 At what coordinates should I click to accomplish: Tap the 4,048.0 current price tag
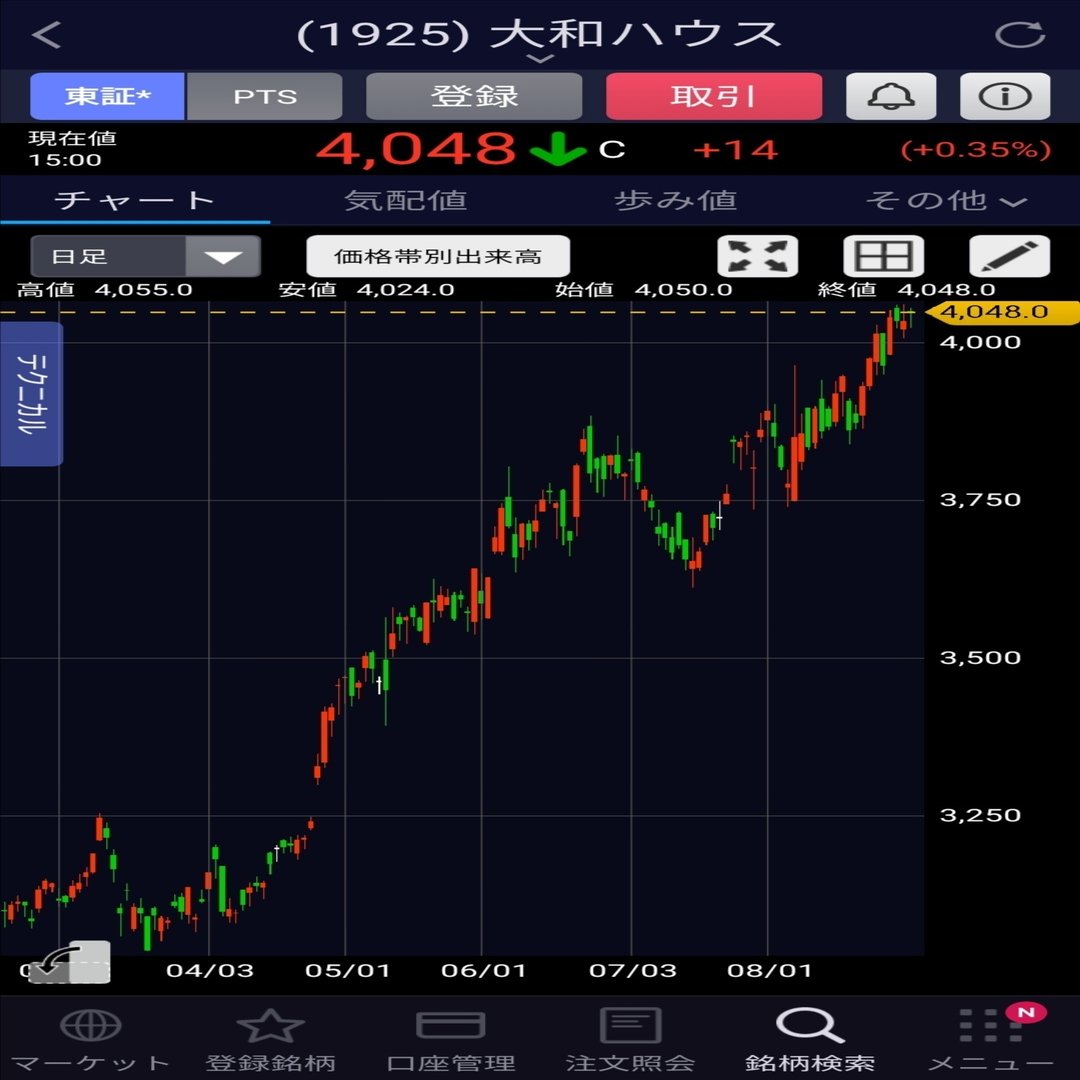pos(1002,312)
